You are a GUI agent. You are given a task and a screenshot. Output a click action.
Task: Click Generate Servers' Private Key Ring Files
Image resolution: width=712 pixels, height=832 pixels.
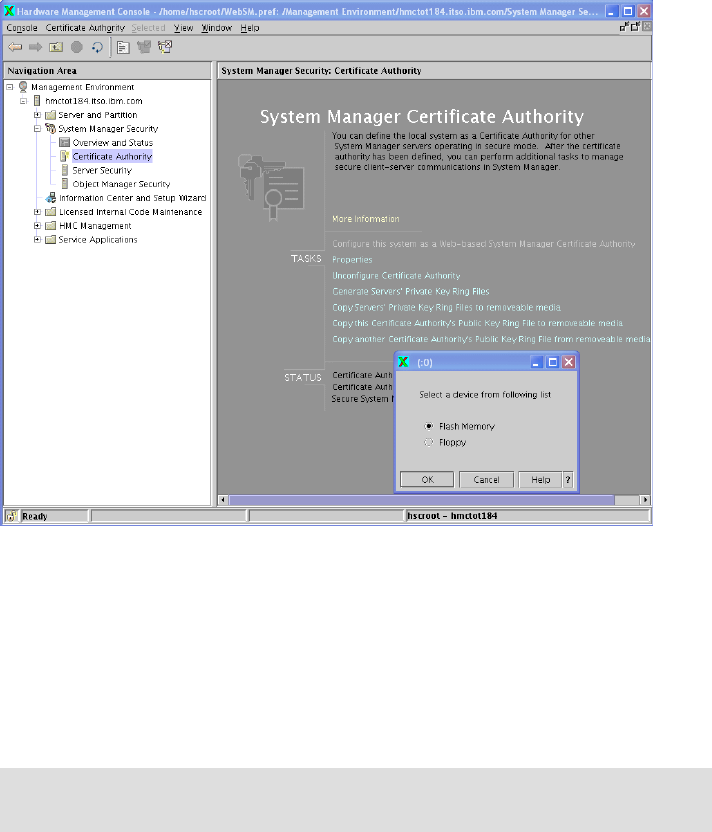[x=411, y=292]
